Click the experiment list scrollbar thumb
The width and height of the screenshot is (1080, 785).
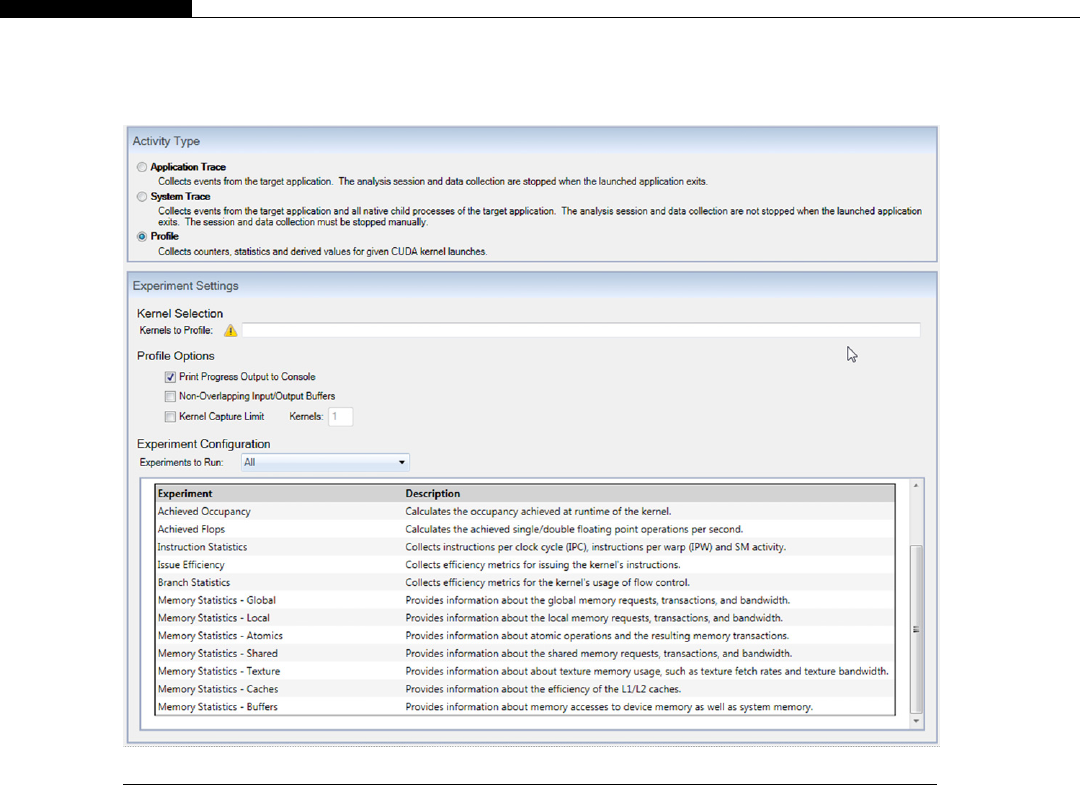[x=916, y=629]
